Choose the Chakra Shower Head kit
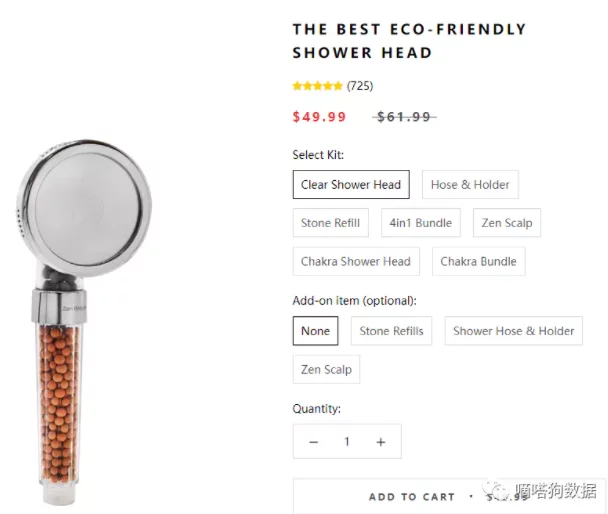Screen dimensions: 608x514 click(x=356, y=262)
